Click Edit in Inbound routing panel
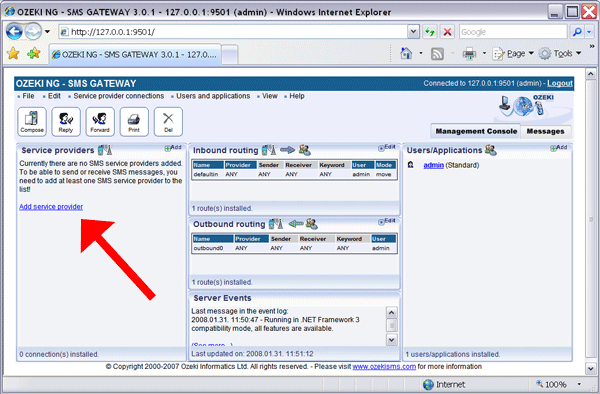600x394 pixels. click(x=387, y=147)
